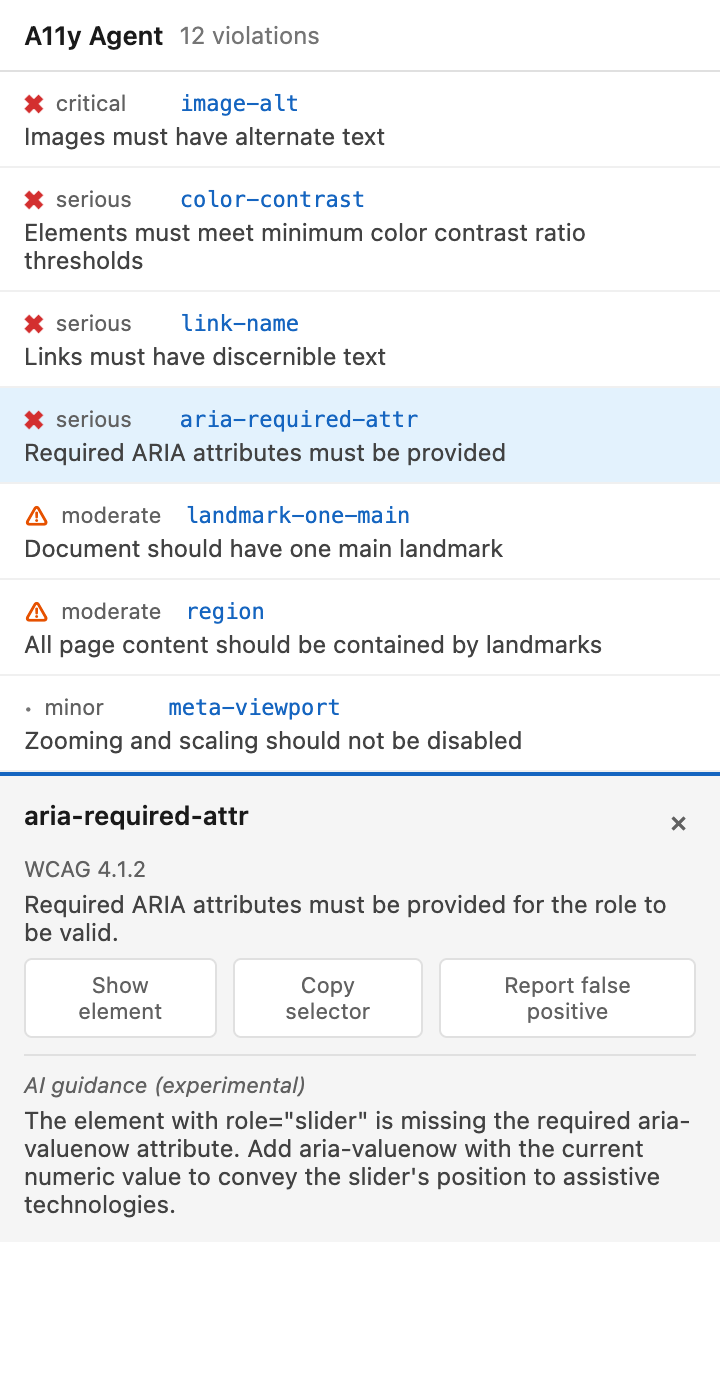Open the color-contrast rule link

tap(272, 199)
